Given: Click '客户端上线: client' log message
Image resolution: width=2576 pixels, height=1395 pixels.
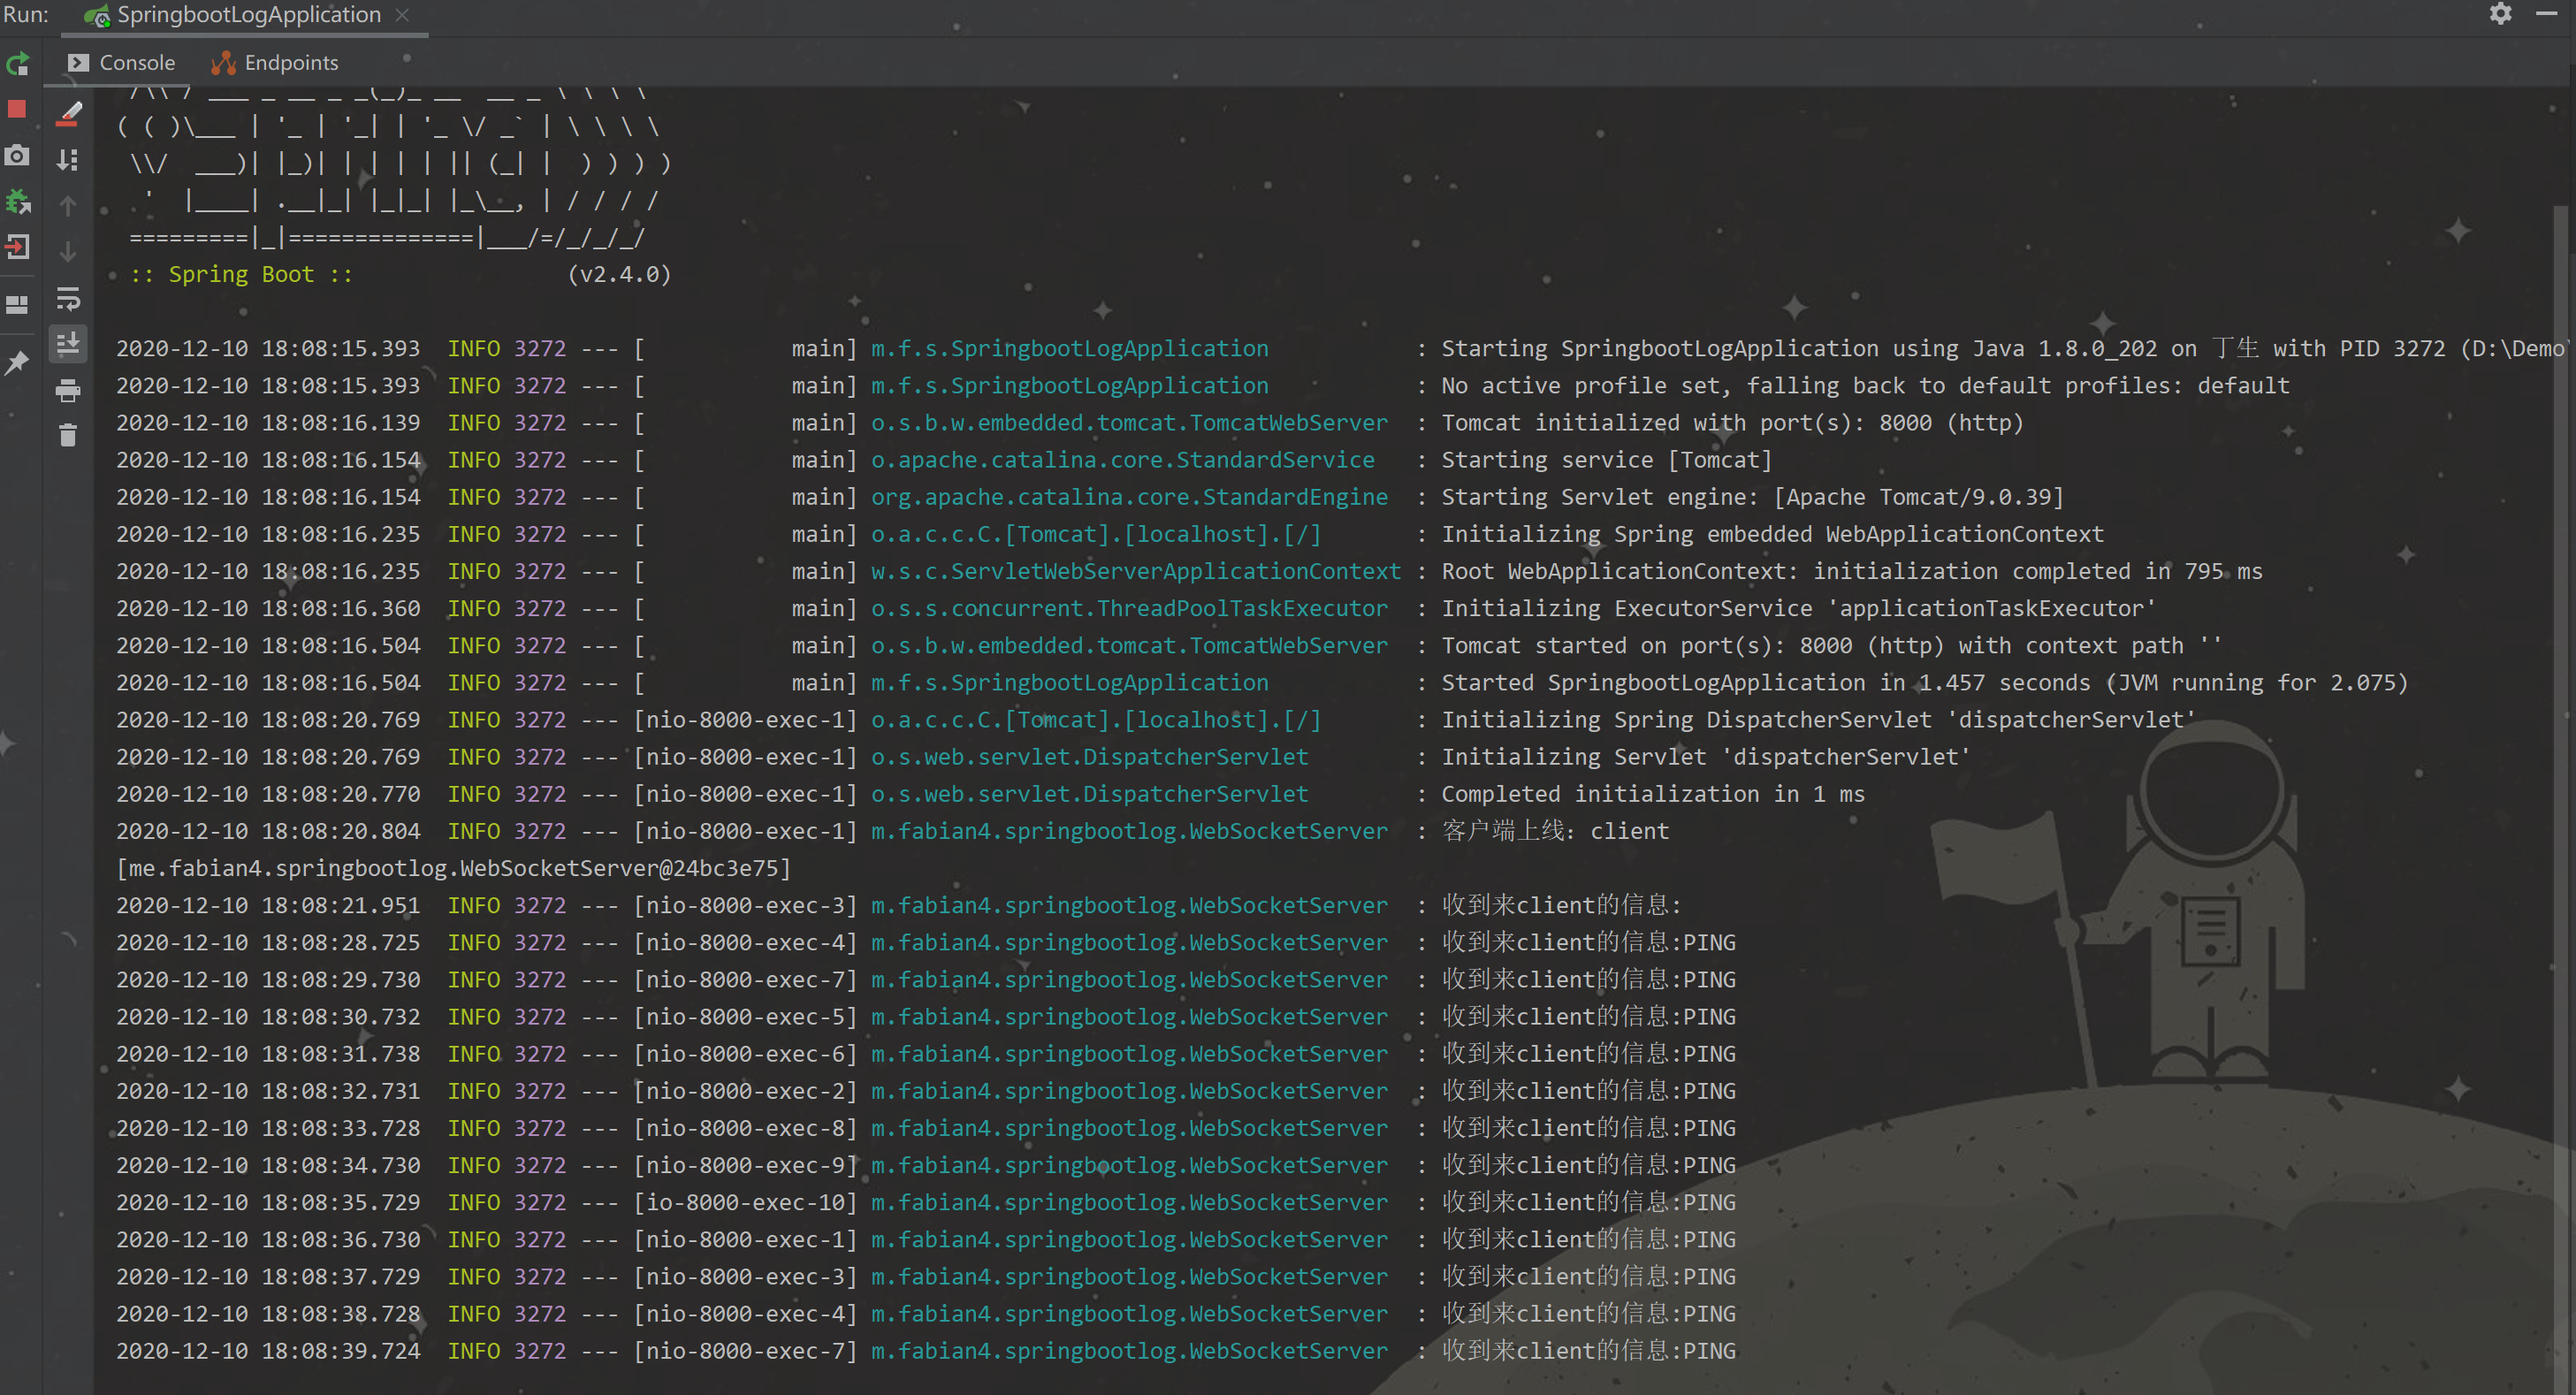Looking at the screenshot, I should tap(1555, 831).
